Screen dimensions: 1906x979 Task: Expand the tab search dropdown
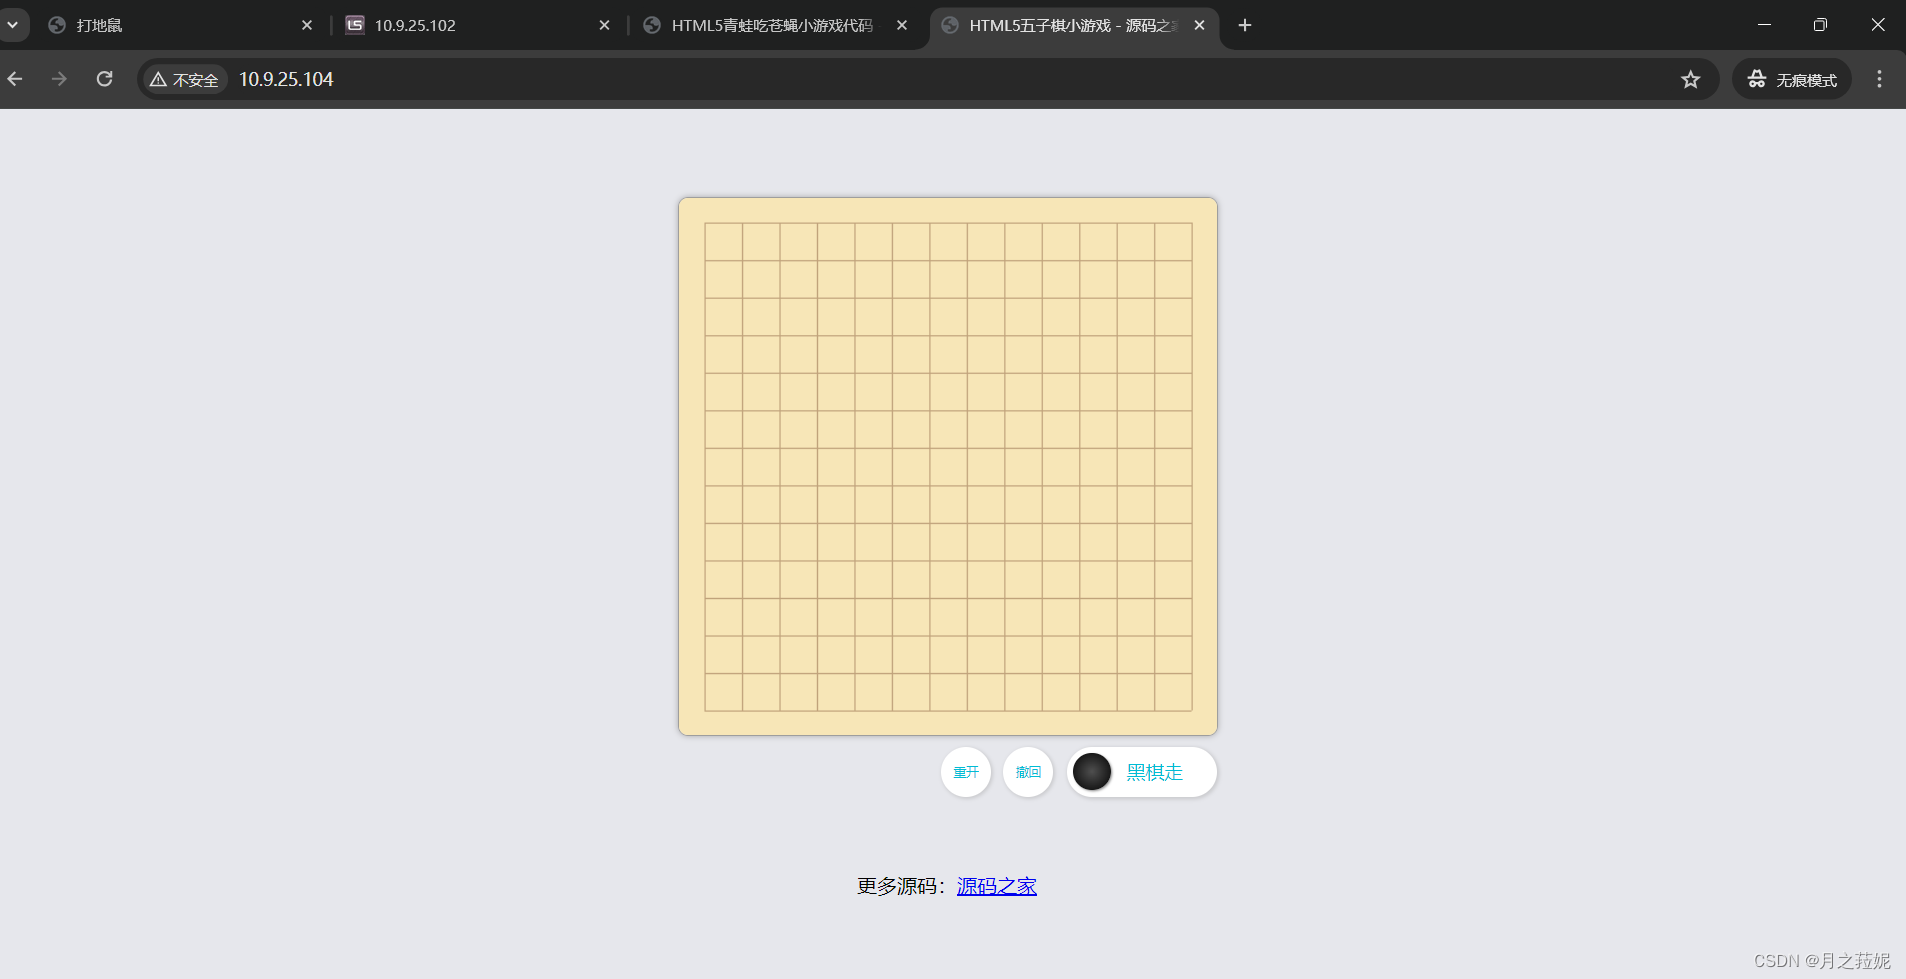click(x=13, y=25)
